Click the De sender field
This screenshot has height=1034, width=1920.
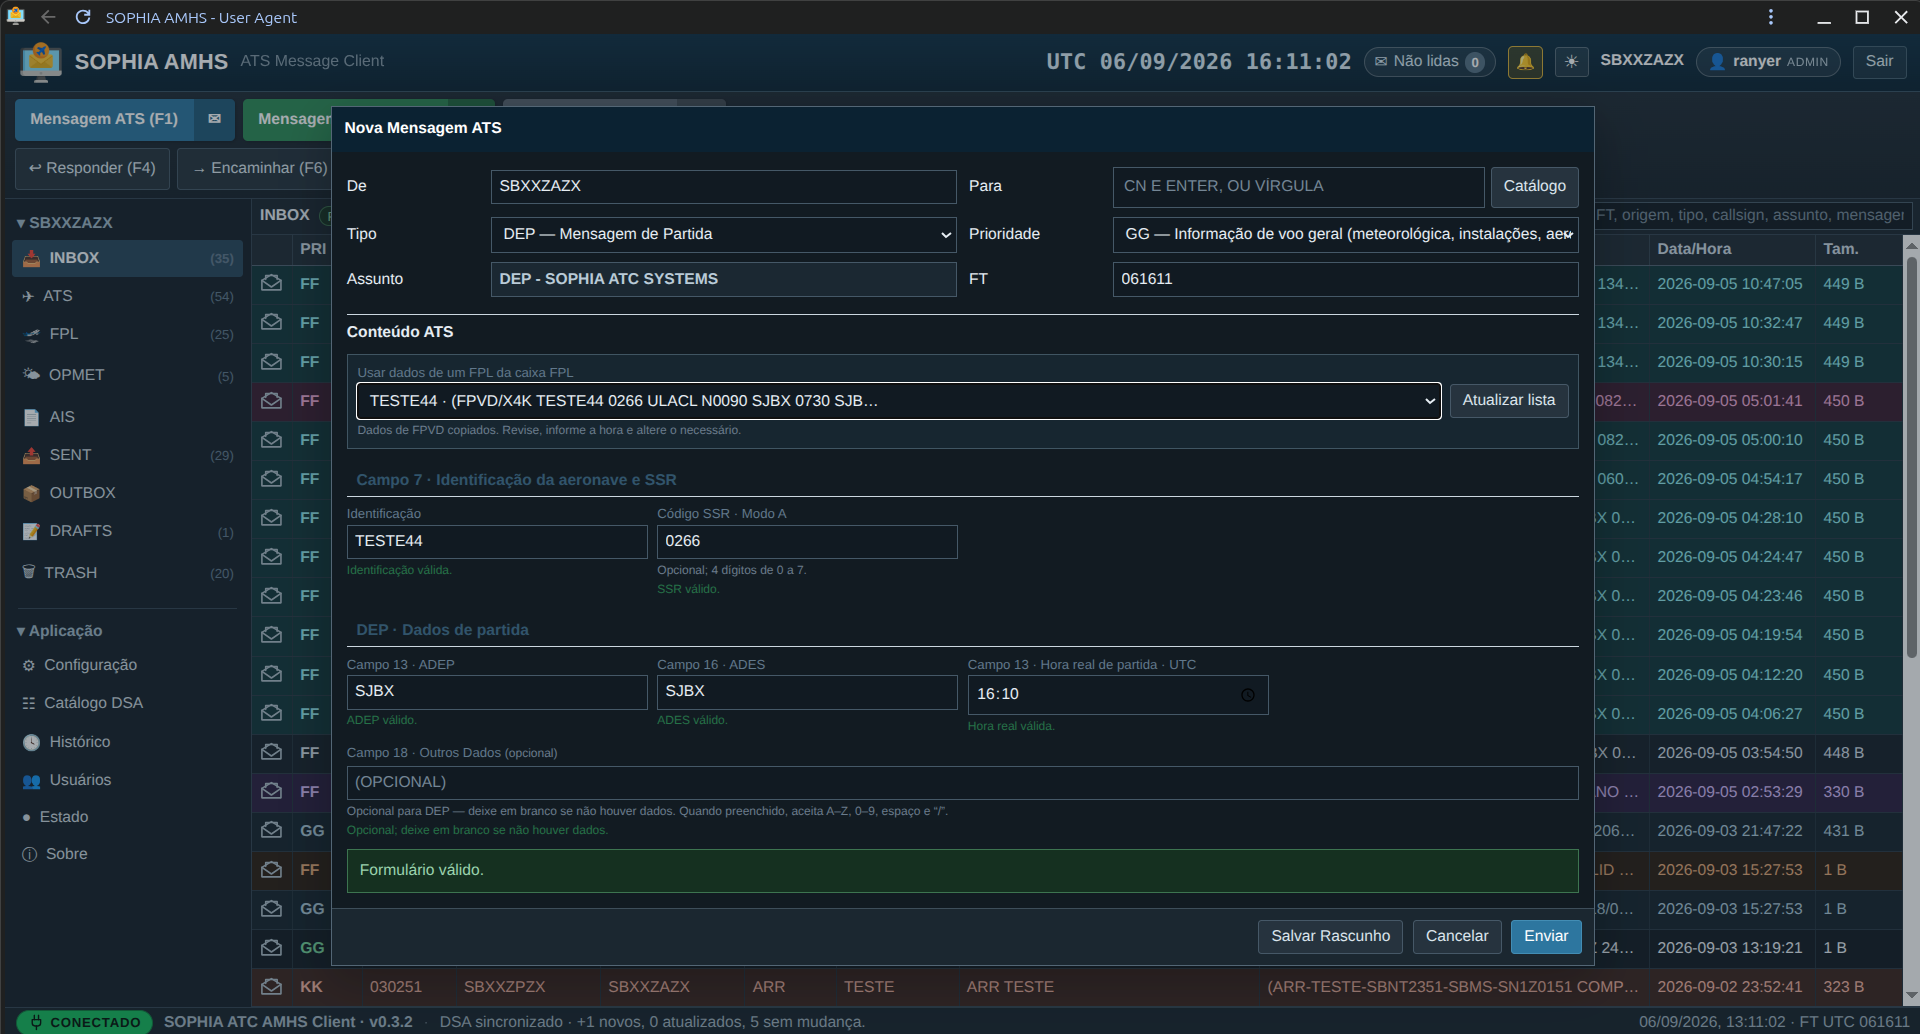point(723,187)
